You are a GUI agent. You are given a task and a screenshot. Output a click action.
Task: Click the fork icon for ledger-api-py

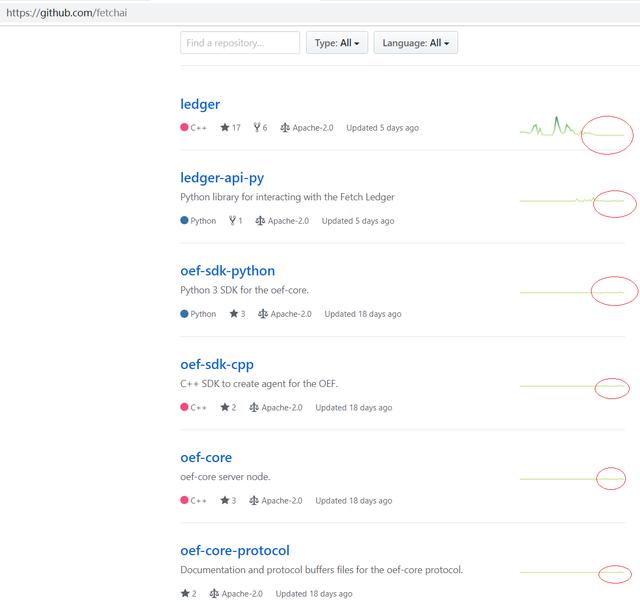tap(232, 221)
